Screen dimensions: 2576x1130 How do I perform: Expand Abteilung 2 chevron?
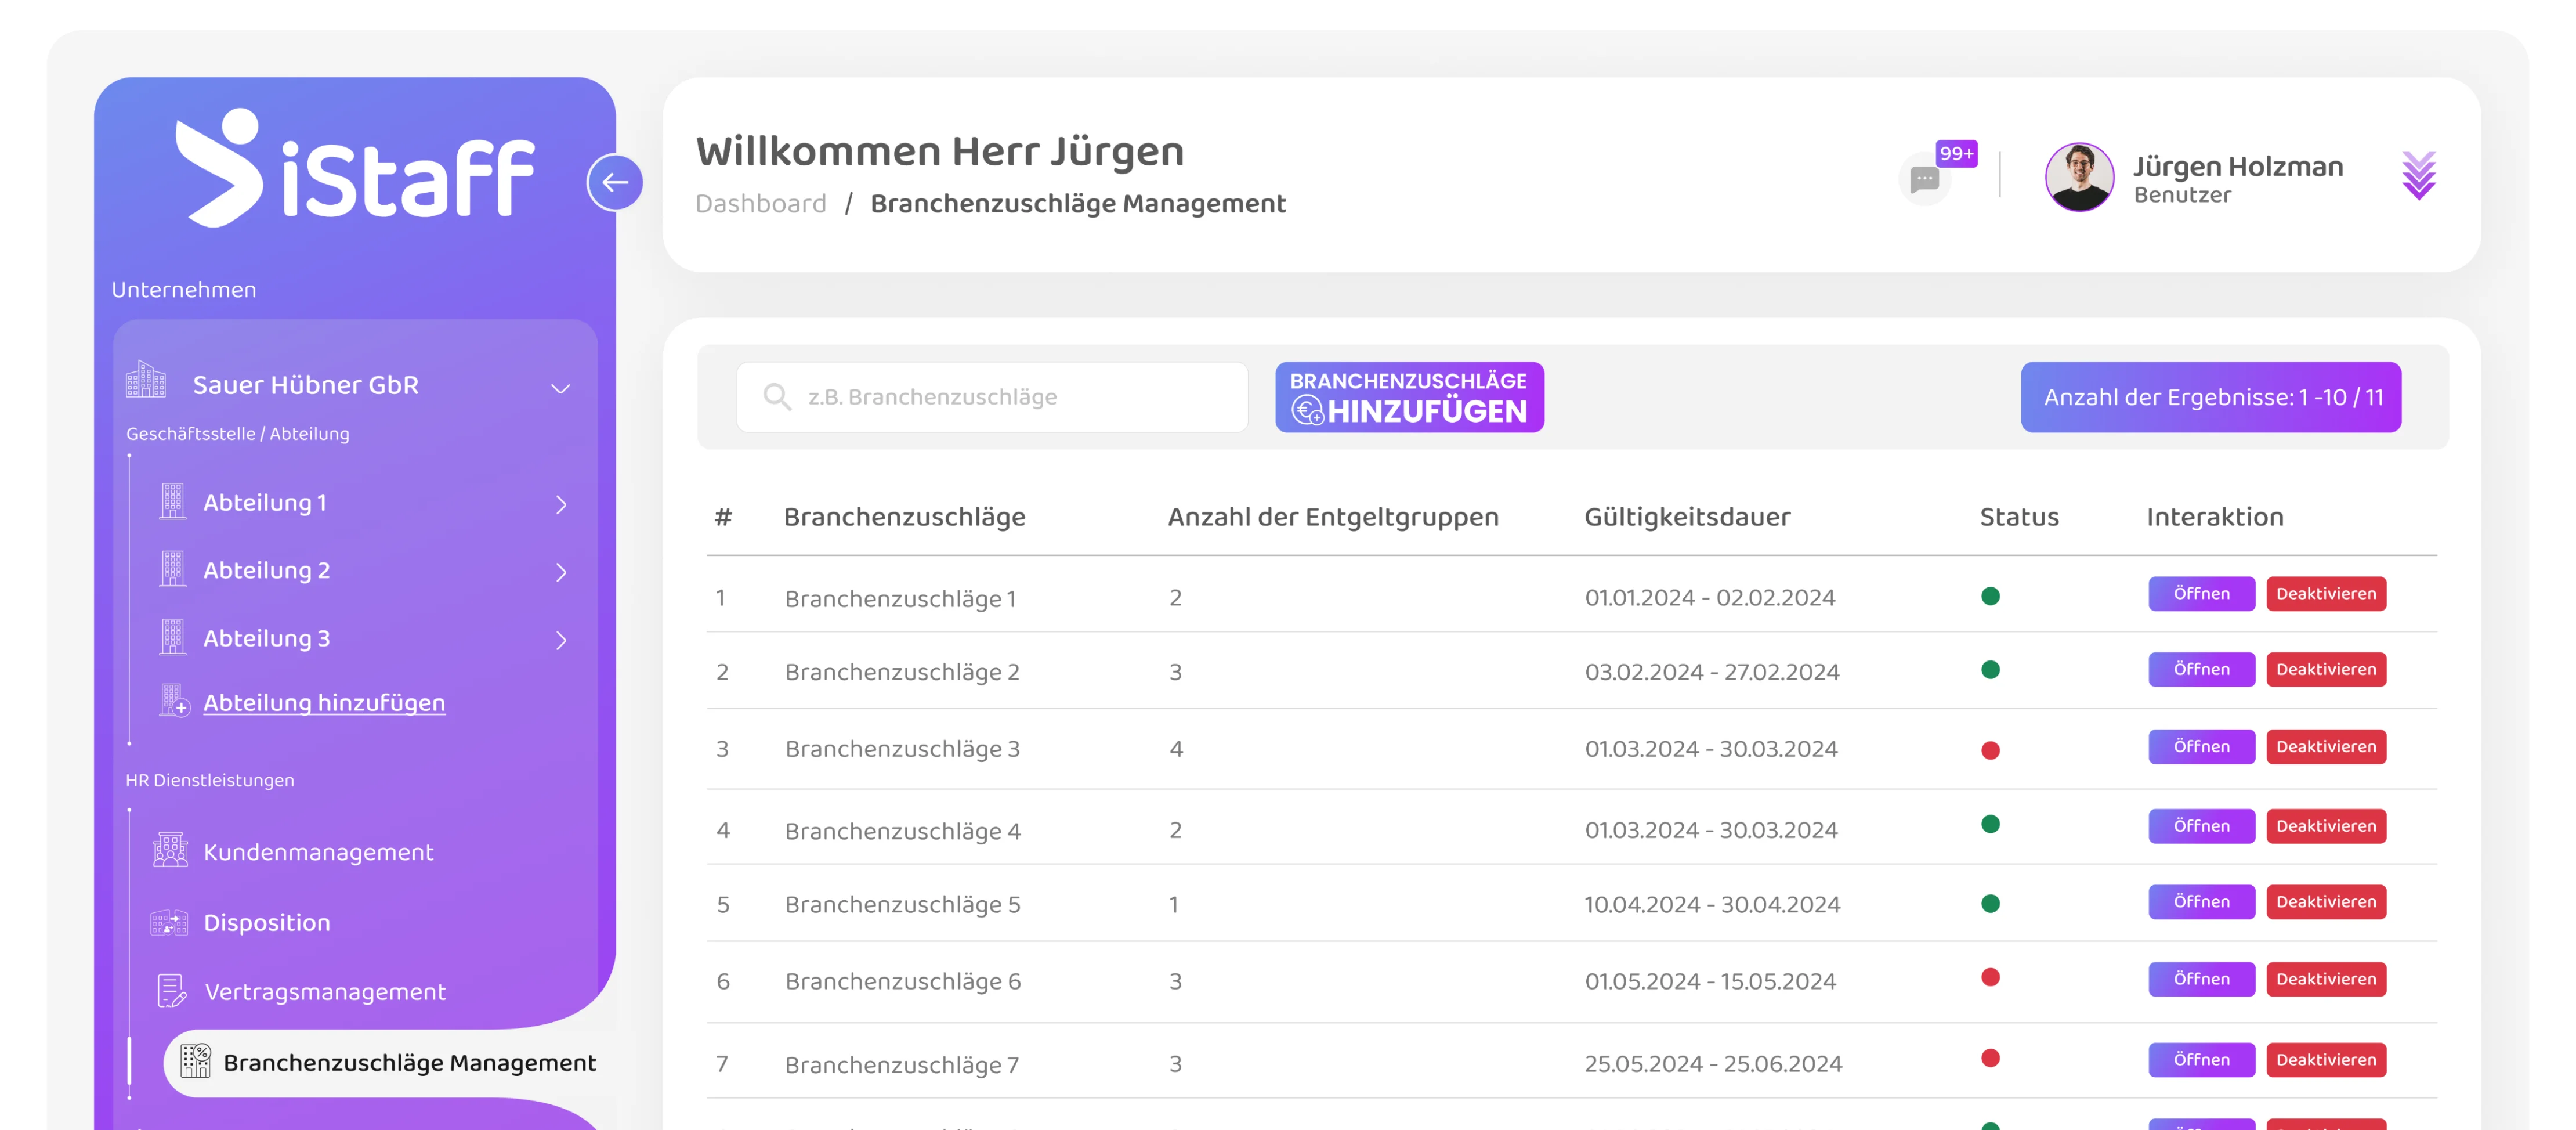point(561,572)
